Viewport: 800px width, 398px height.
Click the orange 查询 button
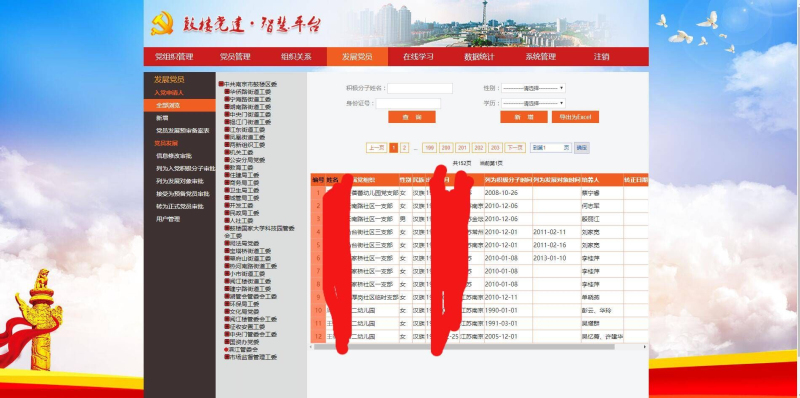(412, 117)
